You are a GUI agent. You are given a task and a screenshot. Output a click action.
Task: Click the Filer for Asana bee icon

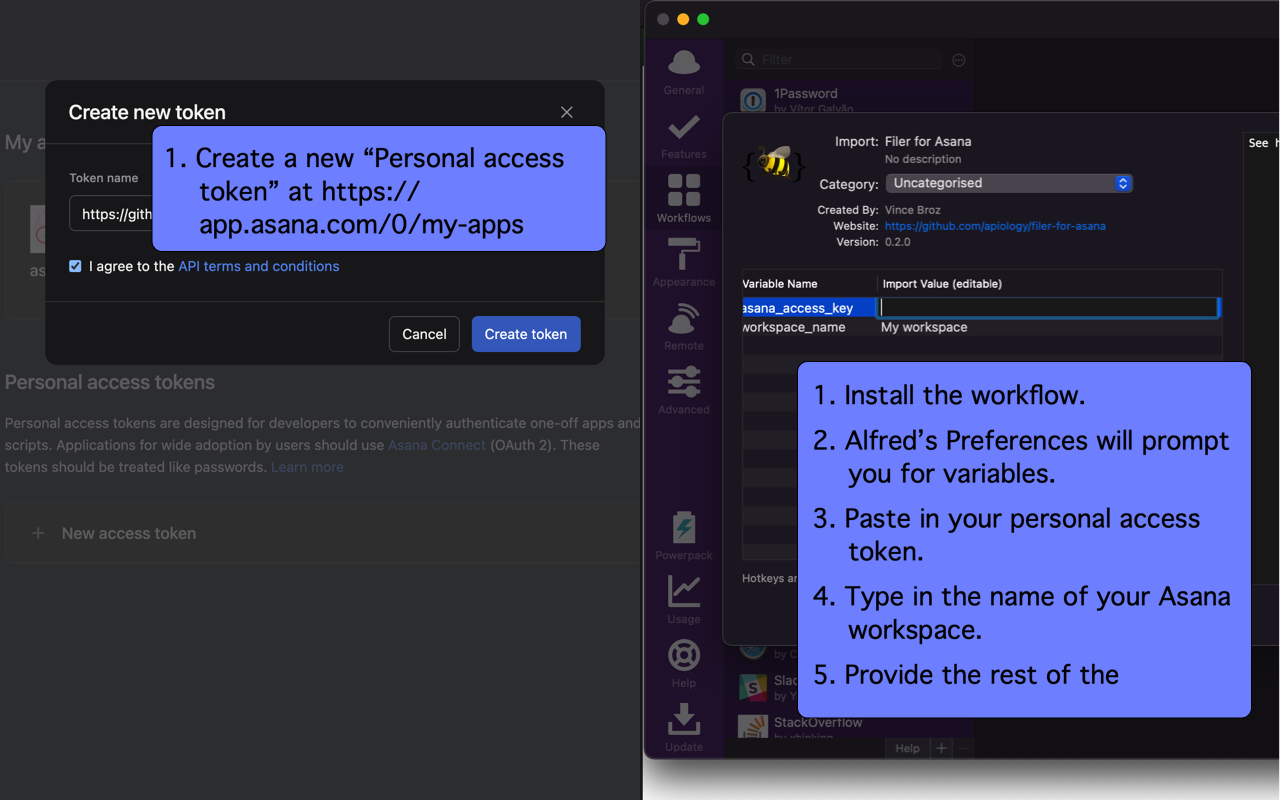tap(773, 162)
